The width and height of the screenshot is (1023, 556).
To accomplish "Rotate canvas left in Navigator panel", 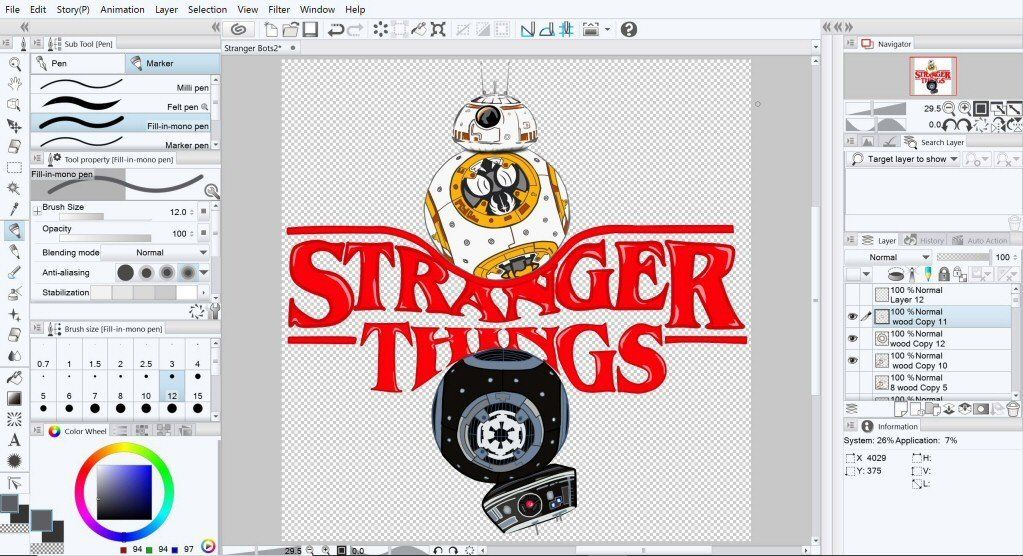I will pyautogui.click(x=951, y=125).
